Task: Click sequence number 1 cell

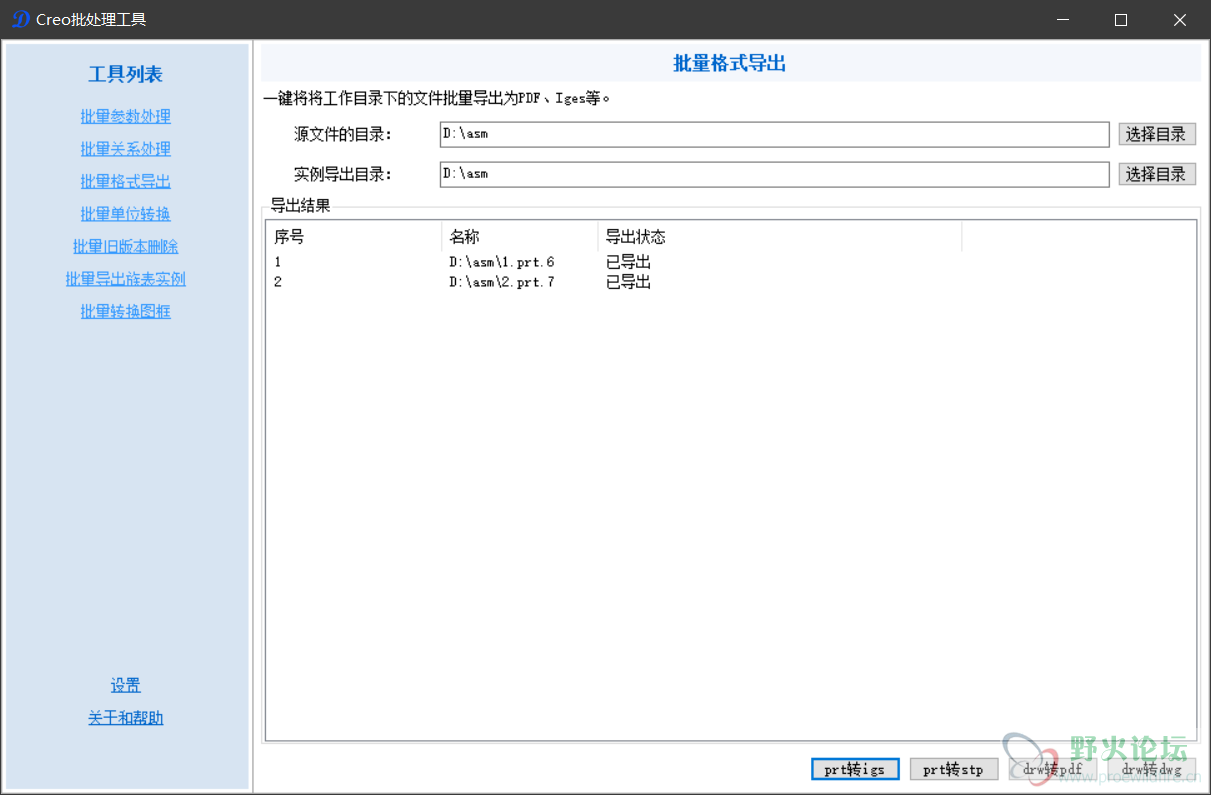Action: tap(278, 263)
